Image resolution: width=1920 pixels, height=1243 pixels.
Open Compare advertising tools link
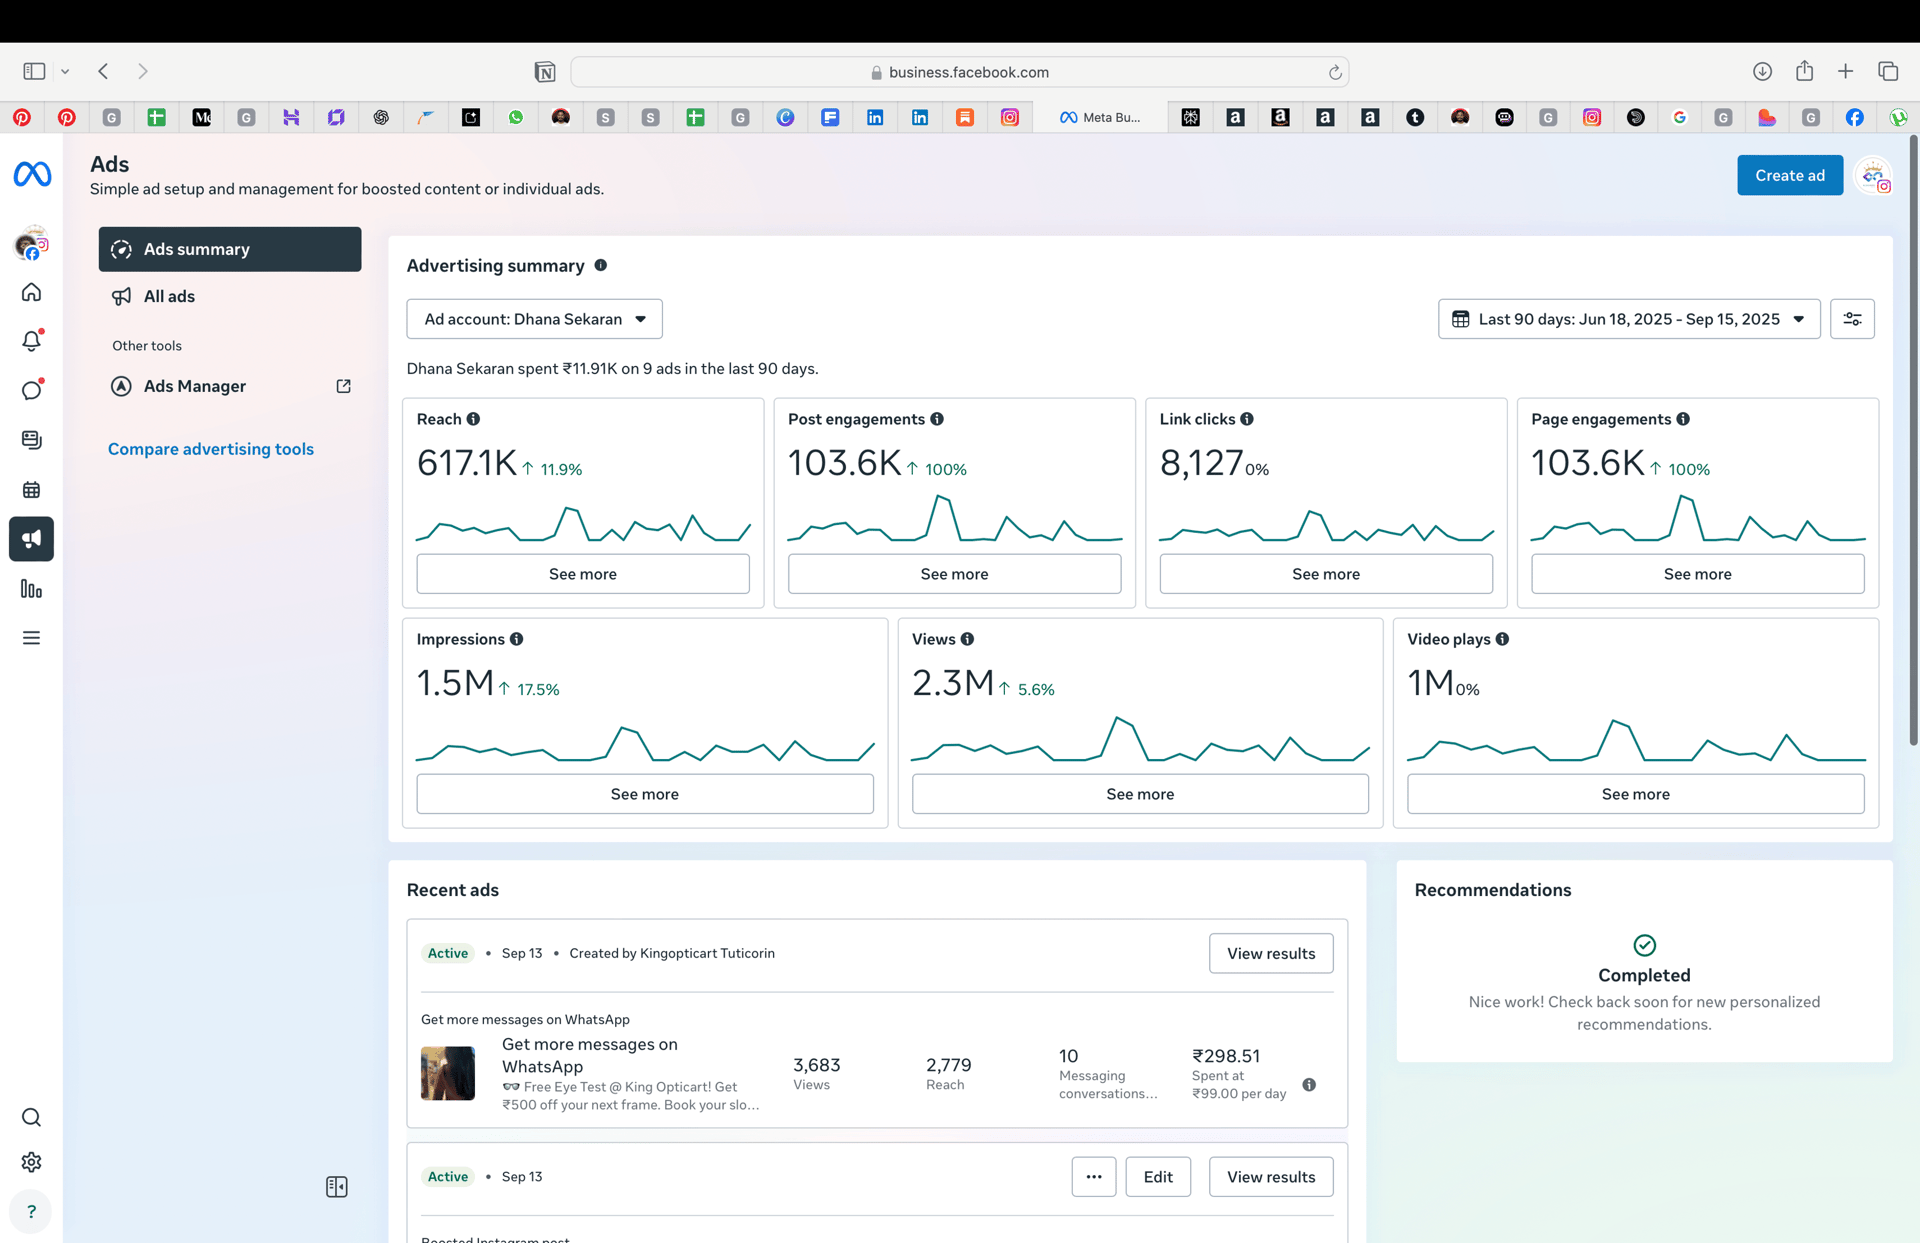click(x=210, y=448)
